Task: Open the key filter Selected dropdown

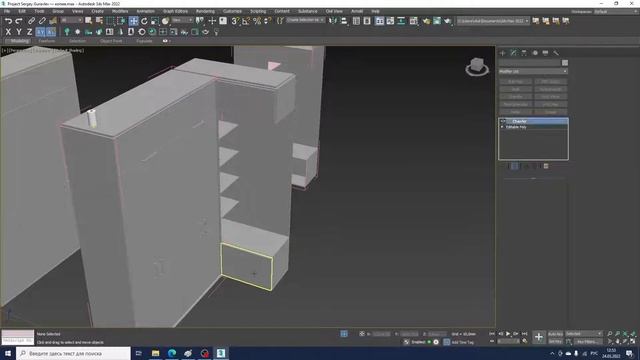Action: 584,334
